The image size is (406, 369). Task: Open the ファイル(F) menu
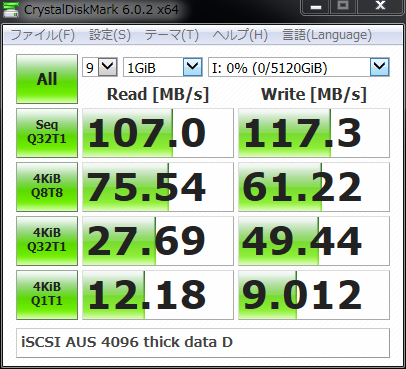[x=43, y=35]
